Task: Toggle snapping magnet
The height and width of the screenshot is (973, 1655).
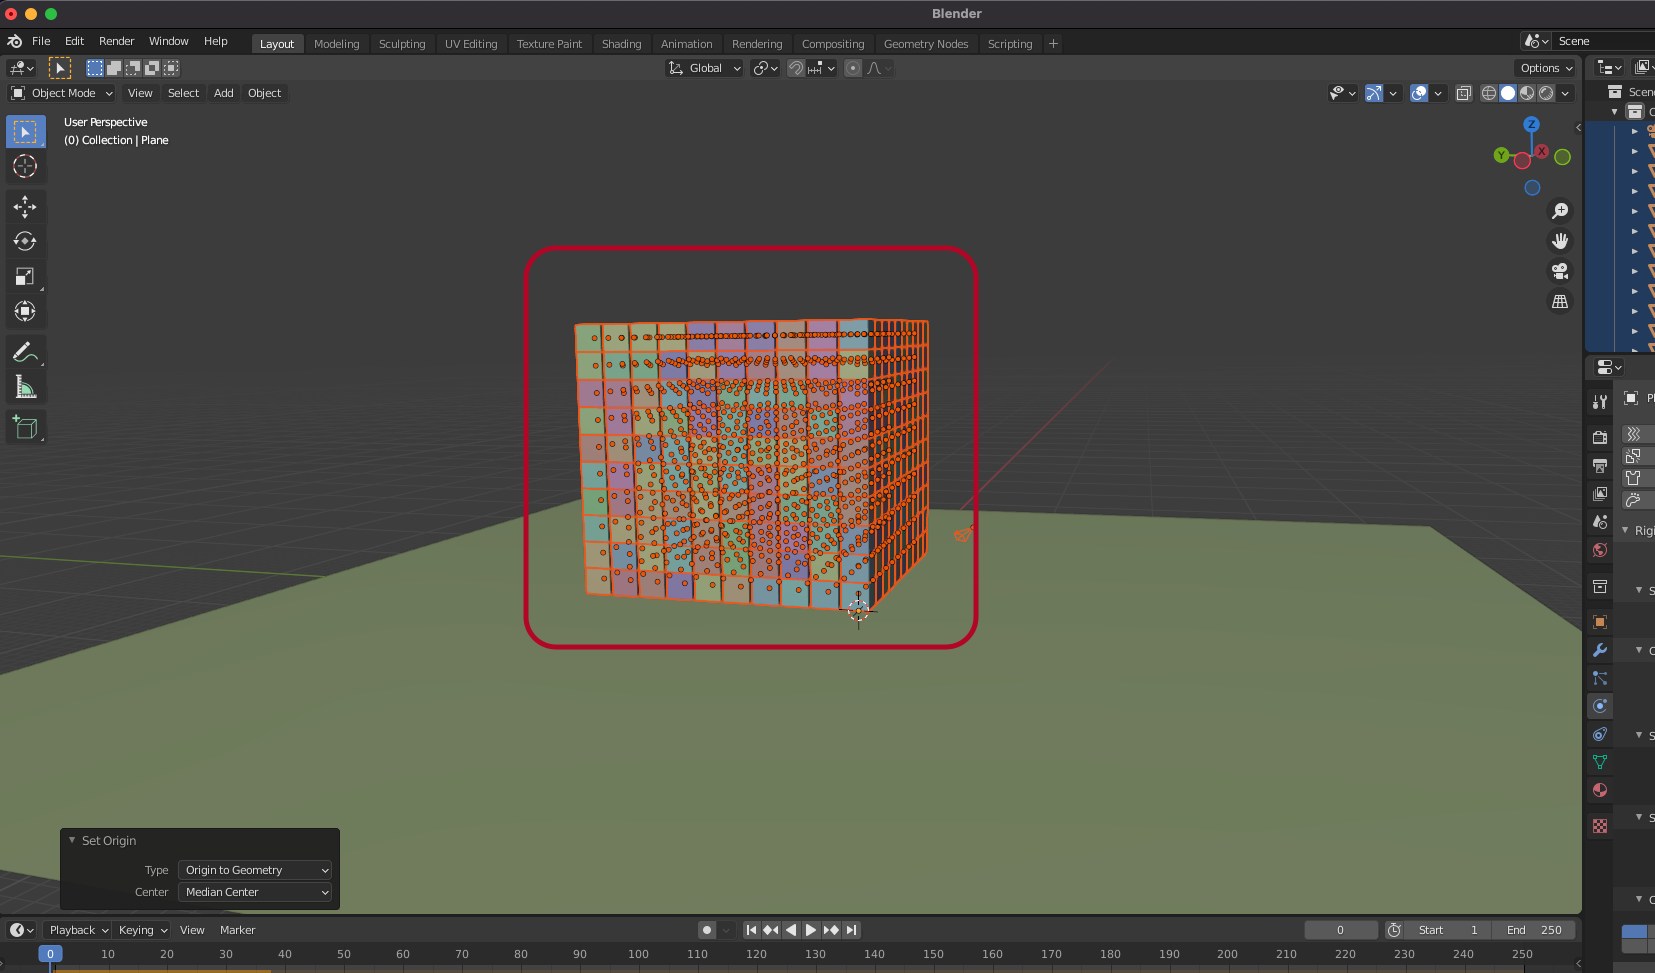Action: pos(796,68)
